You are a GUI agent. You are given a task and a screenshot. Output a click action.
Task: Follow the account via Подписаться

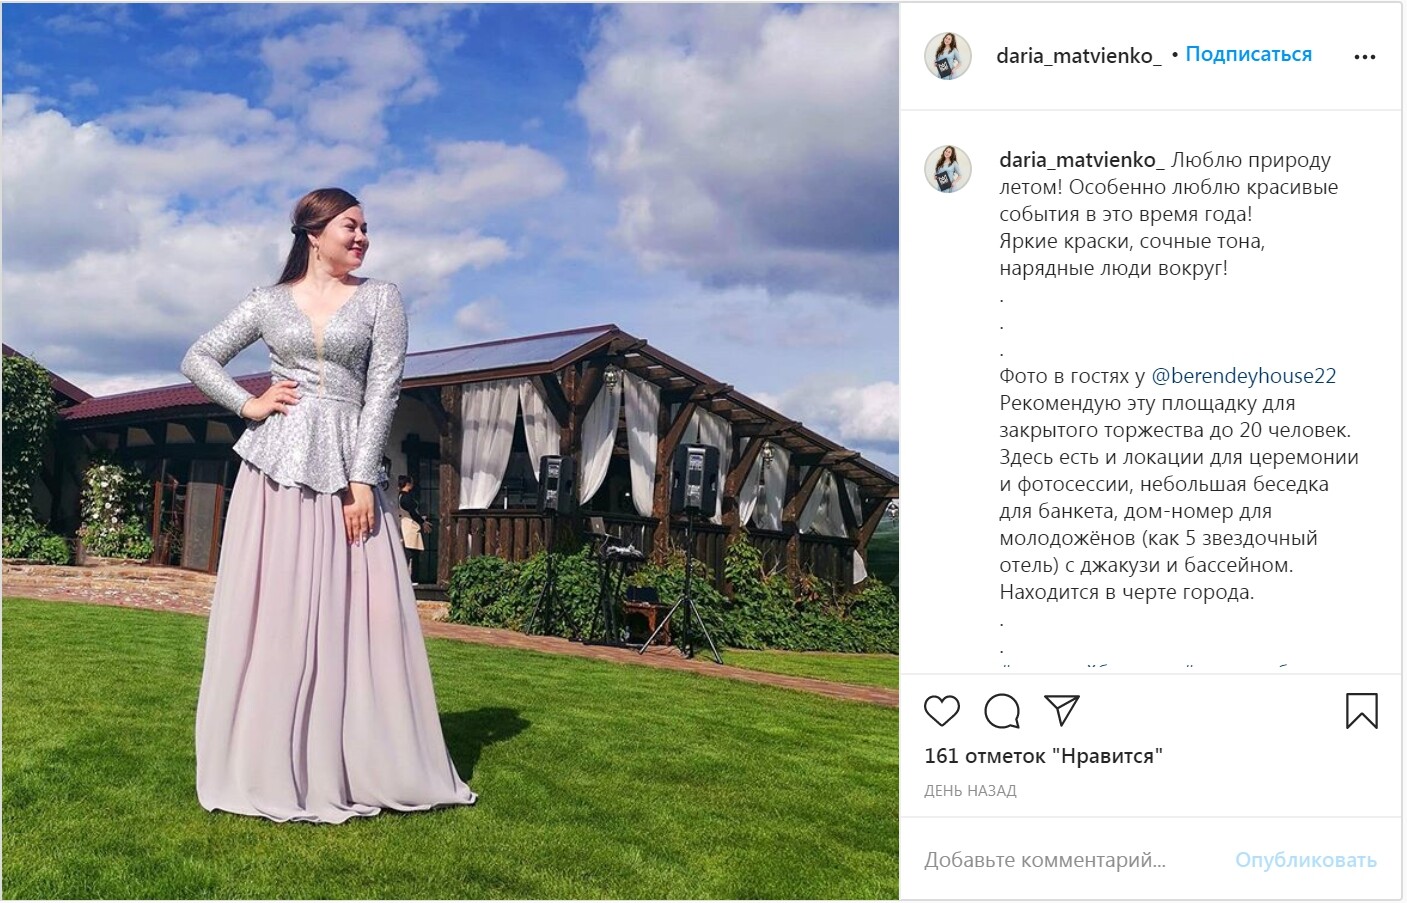click(x=1248, y=55)
